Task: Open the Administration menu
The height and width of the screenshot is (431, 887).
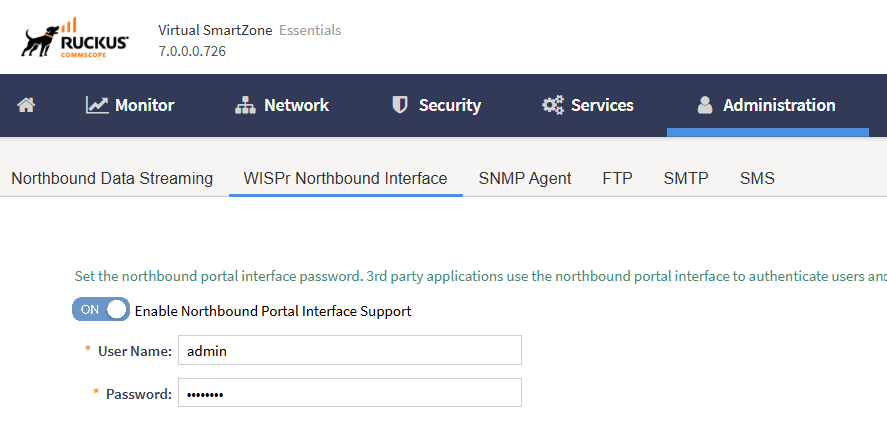Action: coord(767,105)
